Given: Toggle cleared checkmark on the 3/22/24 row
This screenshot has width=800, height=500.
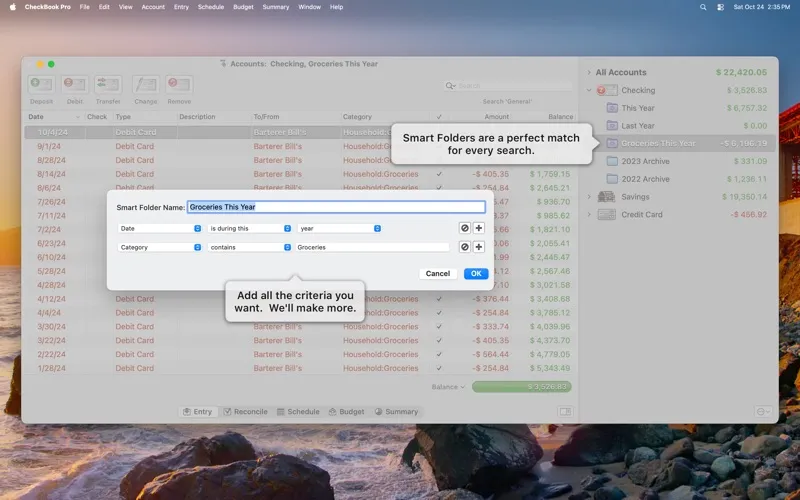Looking at the screenshot, I should [x=439, y=340].
